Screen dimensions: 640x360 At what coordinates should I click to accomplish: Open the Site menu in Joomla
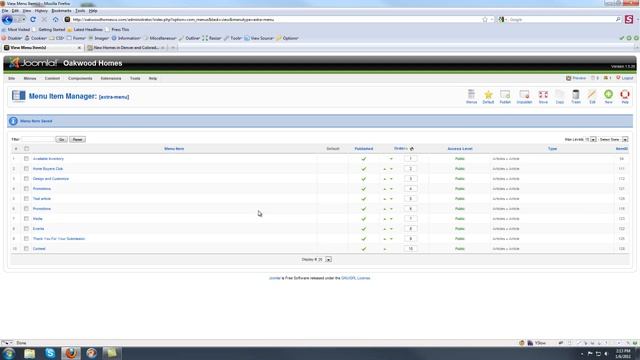(x=11, y=78)
